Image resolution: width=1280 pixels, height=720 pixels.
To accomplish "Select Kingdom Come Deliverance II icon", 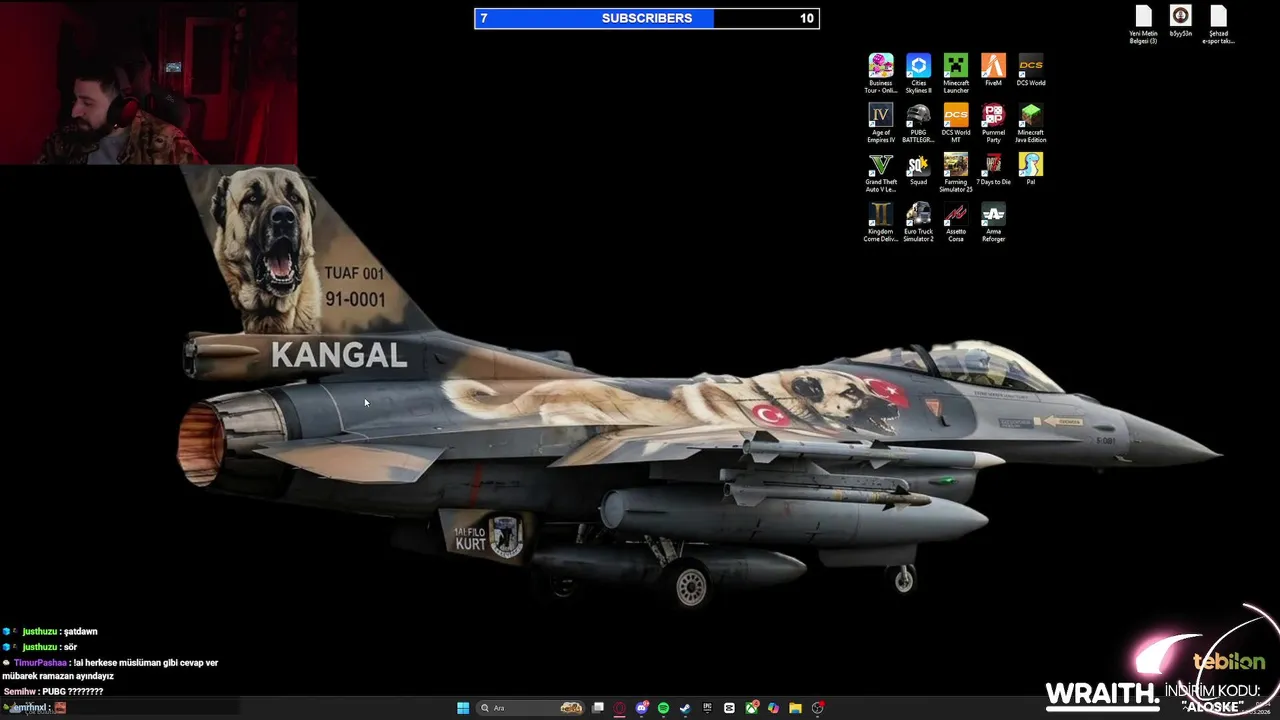I will (881, 222).
